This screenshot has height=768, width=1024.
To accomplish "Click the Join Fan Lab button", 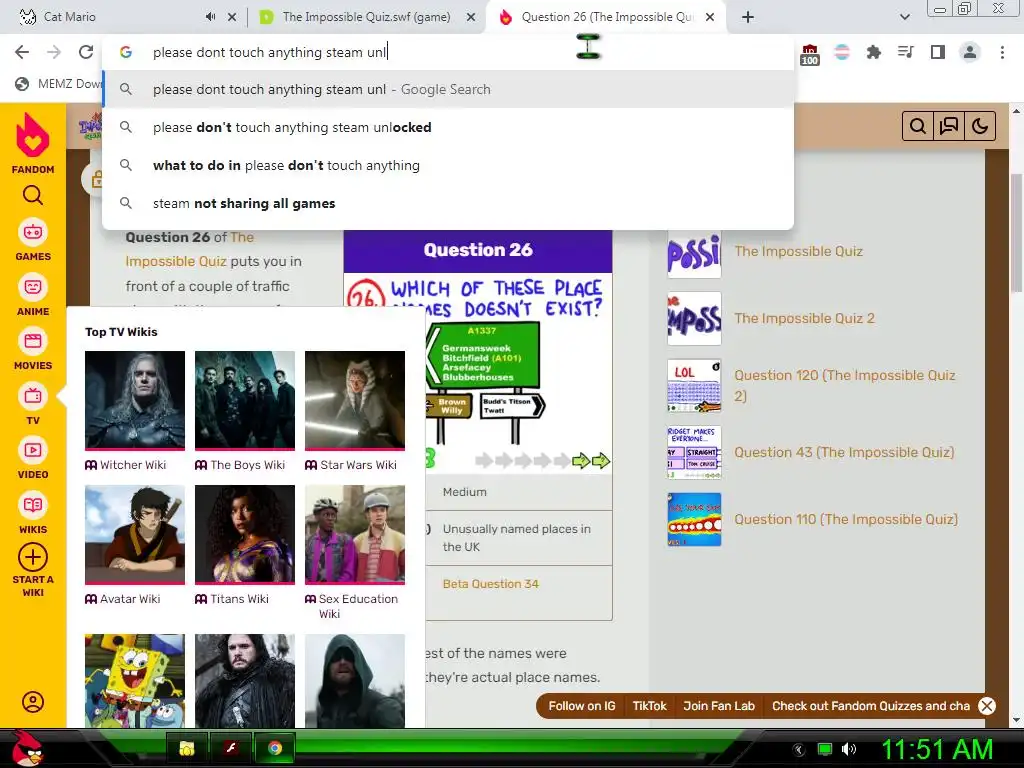I will 719,706.
